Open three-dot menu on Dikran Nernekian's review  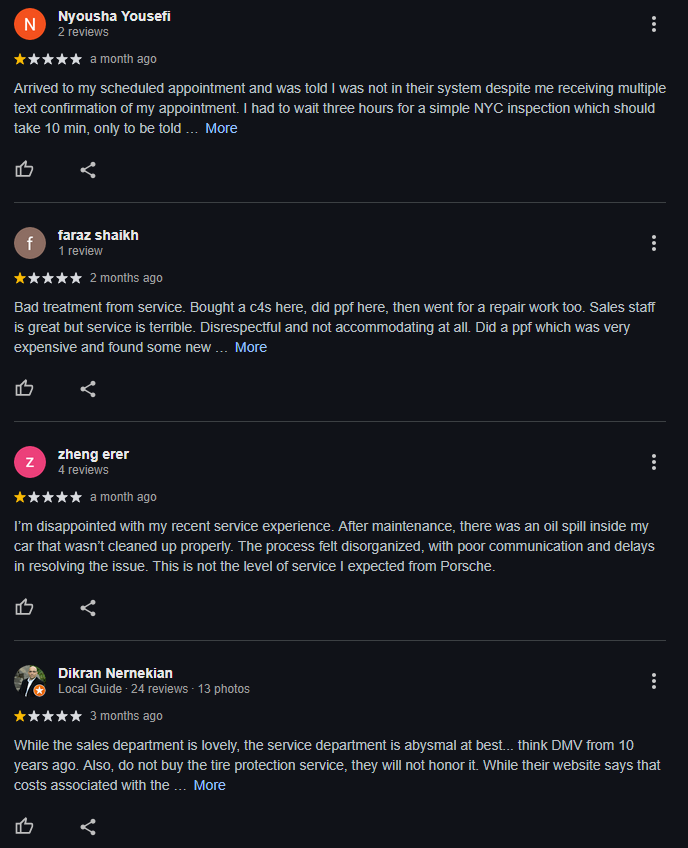click(653, 681)
